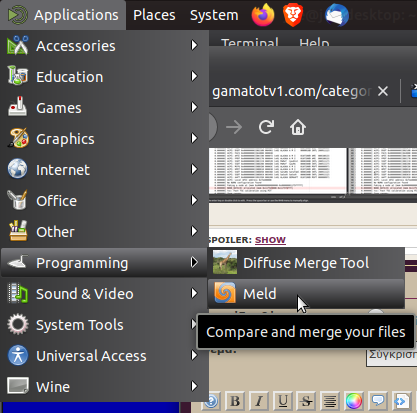417x413 pixels.
Task: Open the text color picker wheel
Action: 354,401
